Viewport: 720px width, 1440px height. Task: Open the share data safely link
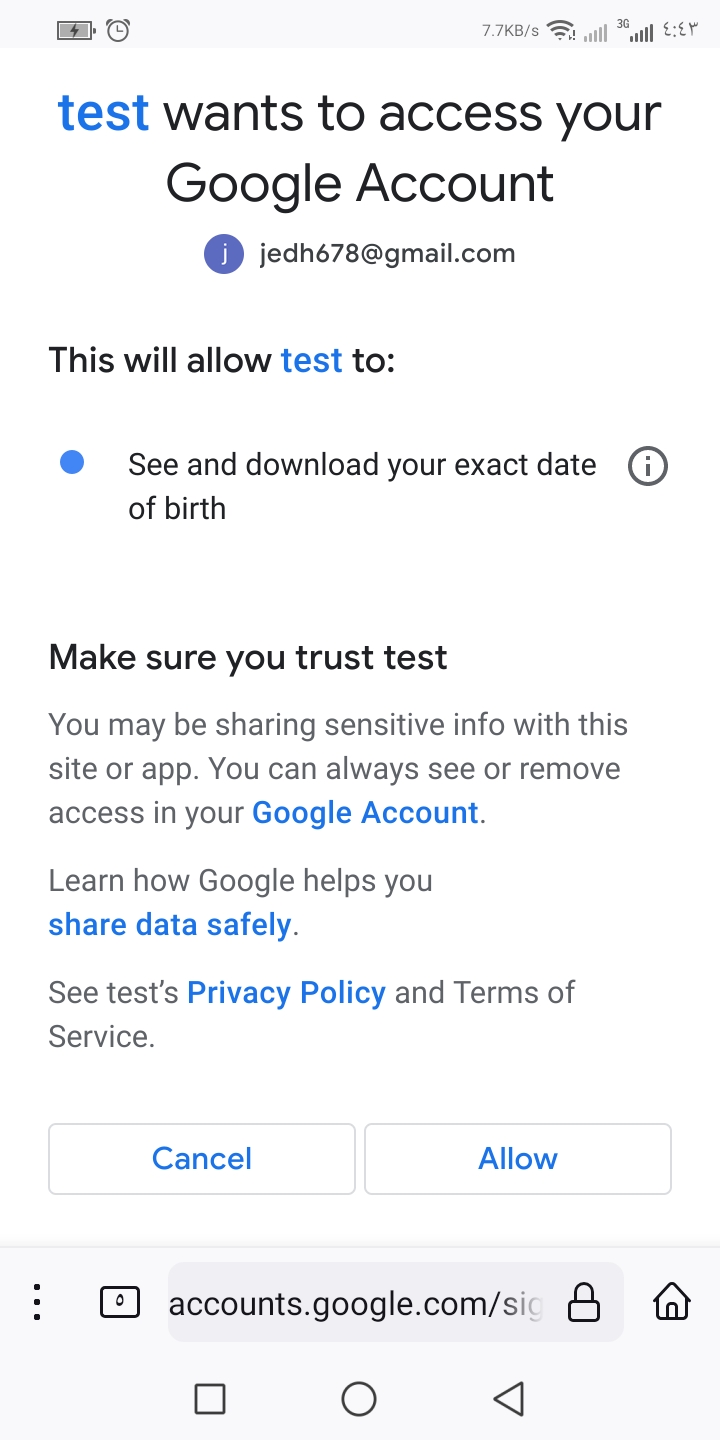tap(170, 925)
